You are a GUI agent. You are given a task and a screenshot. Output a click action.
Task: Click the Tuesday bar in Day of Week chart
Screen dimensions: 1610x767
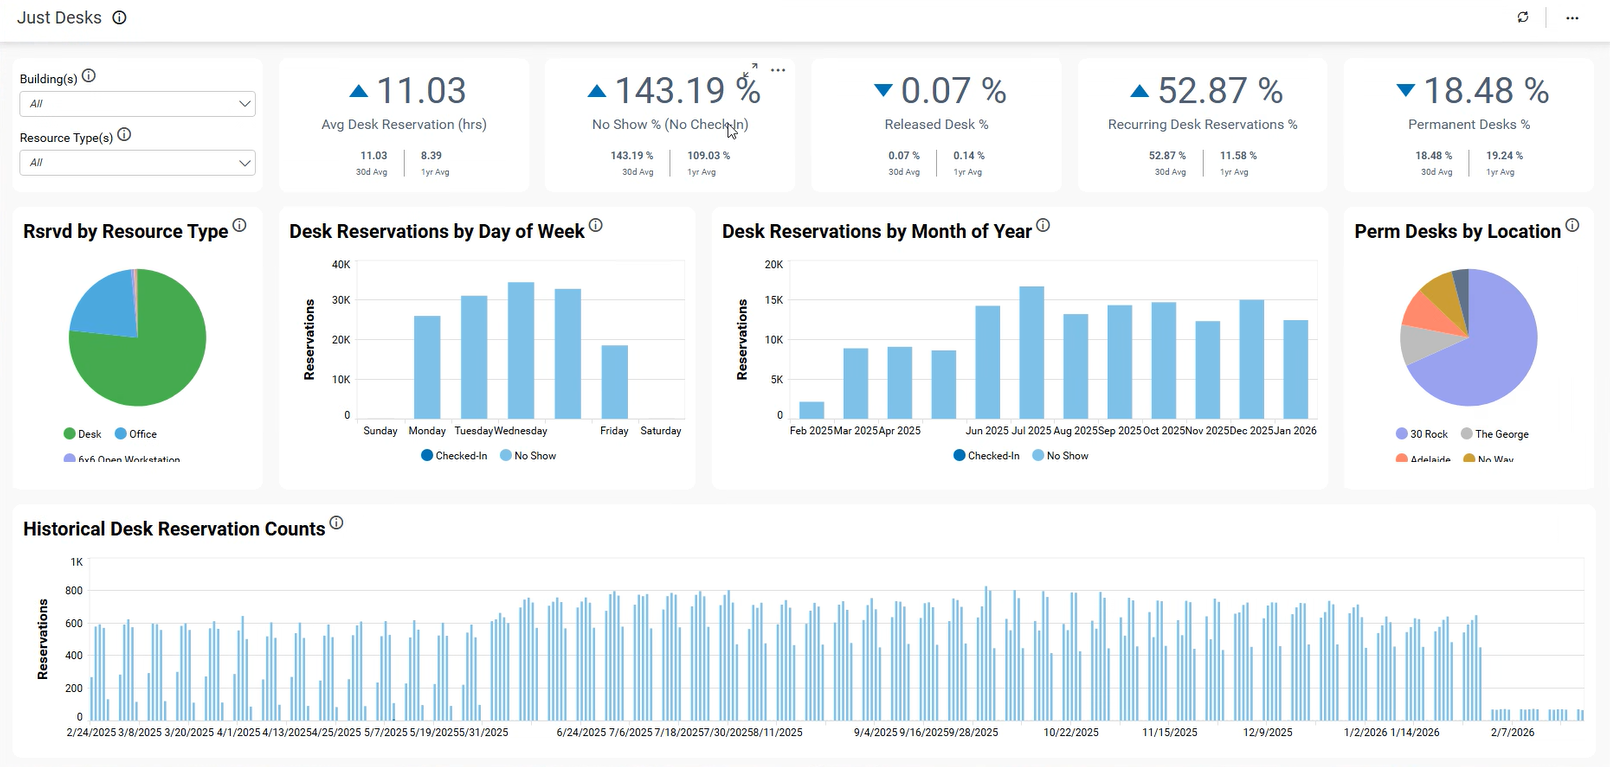click(x=474, y=357)
